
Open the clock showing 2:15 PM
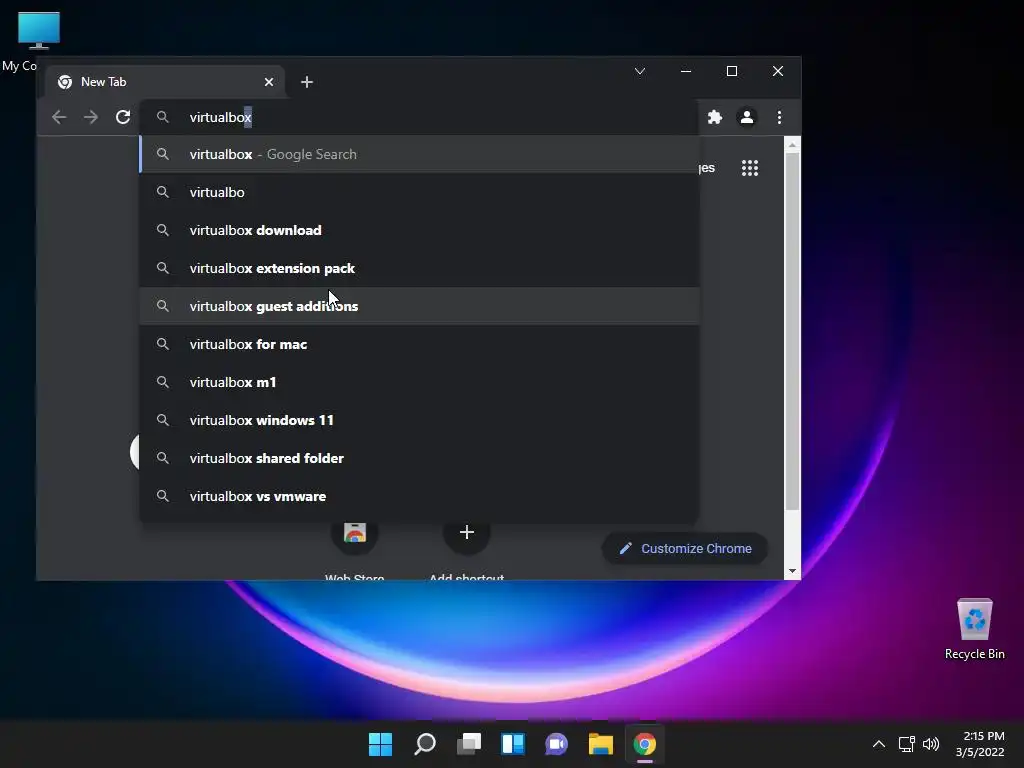[980, 744]
